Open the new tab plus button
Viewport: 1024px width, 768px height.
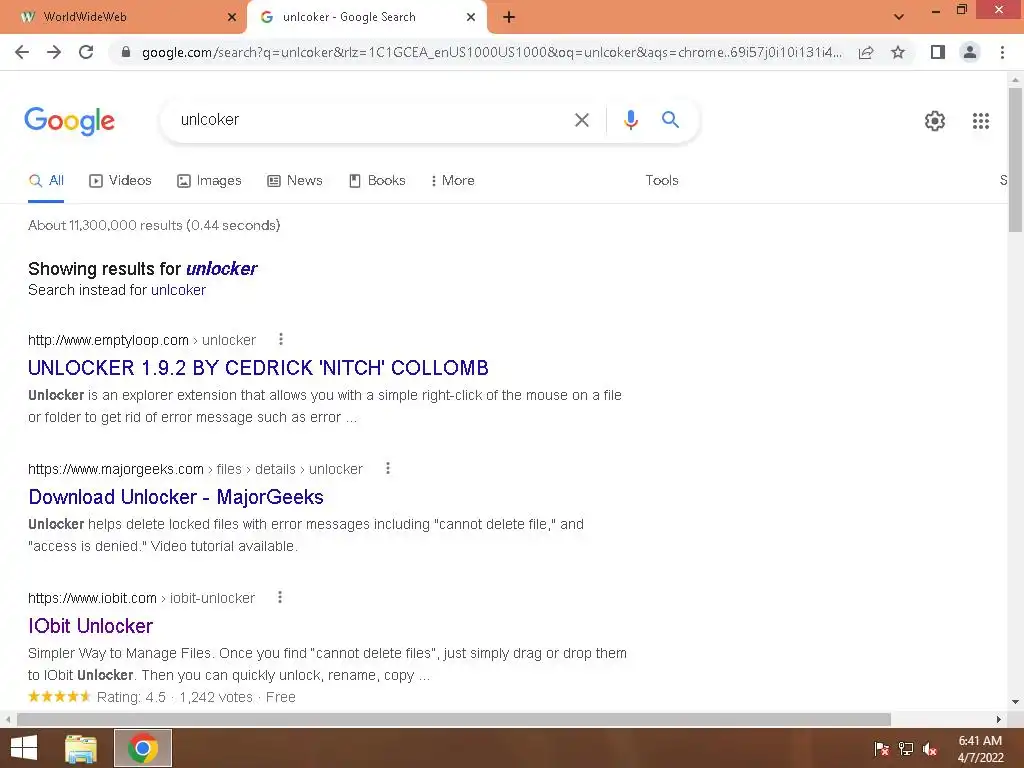click(509, 18)
